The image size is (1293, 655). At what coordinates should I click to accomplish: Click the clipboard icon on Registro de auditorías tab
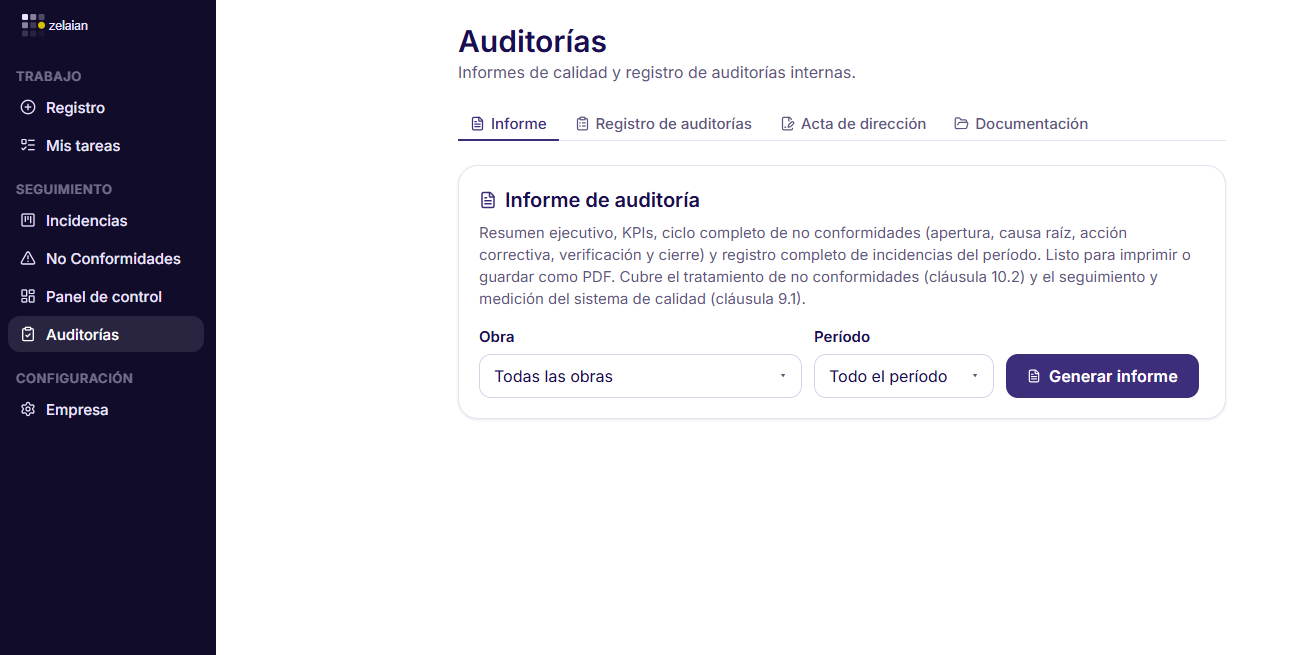[x=582, y=124]
